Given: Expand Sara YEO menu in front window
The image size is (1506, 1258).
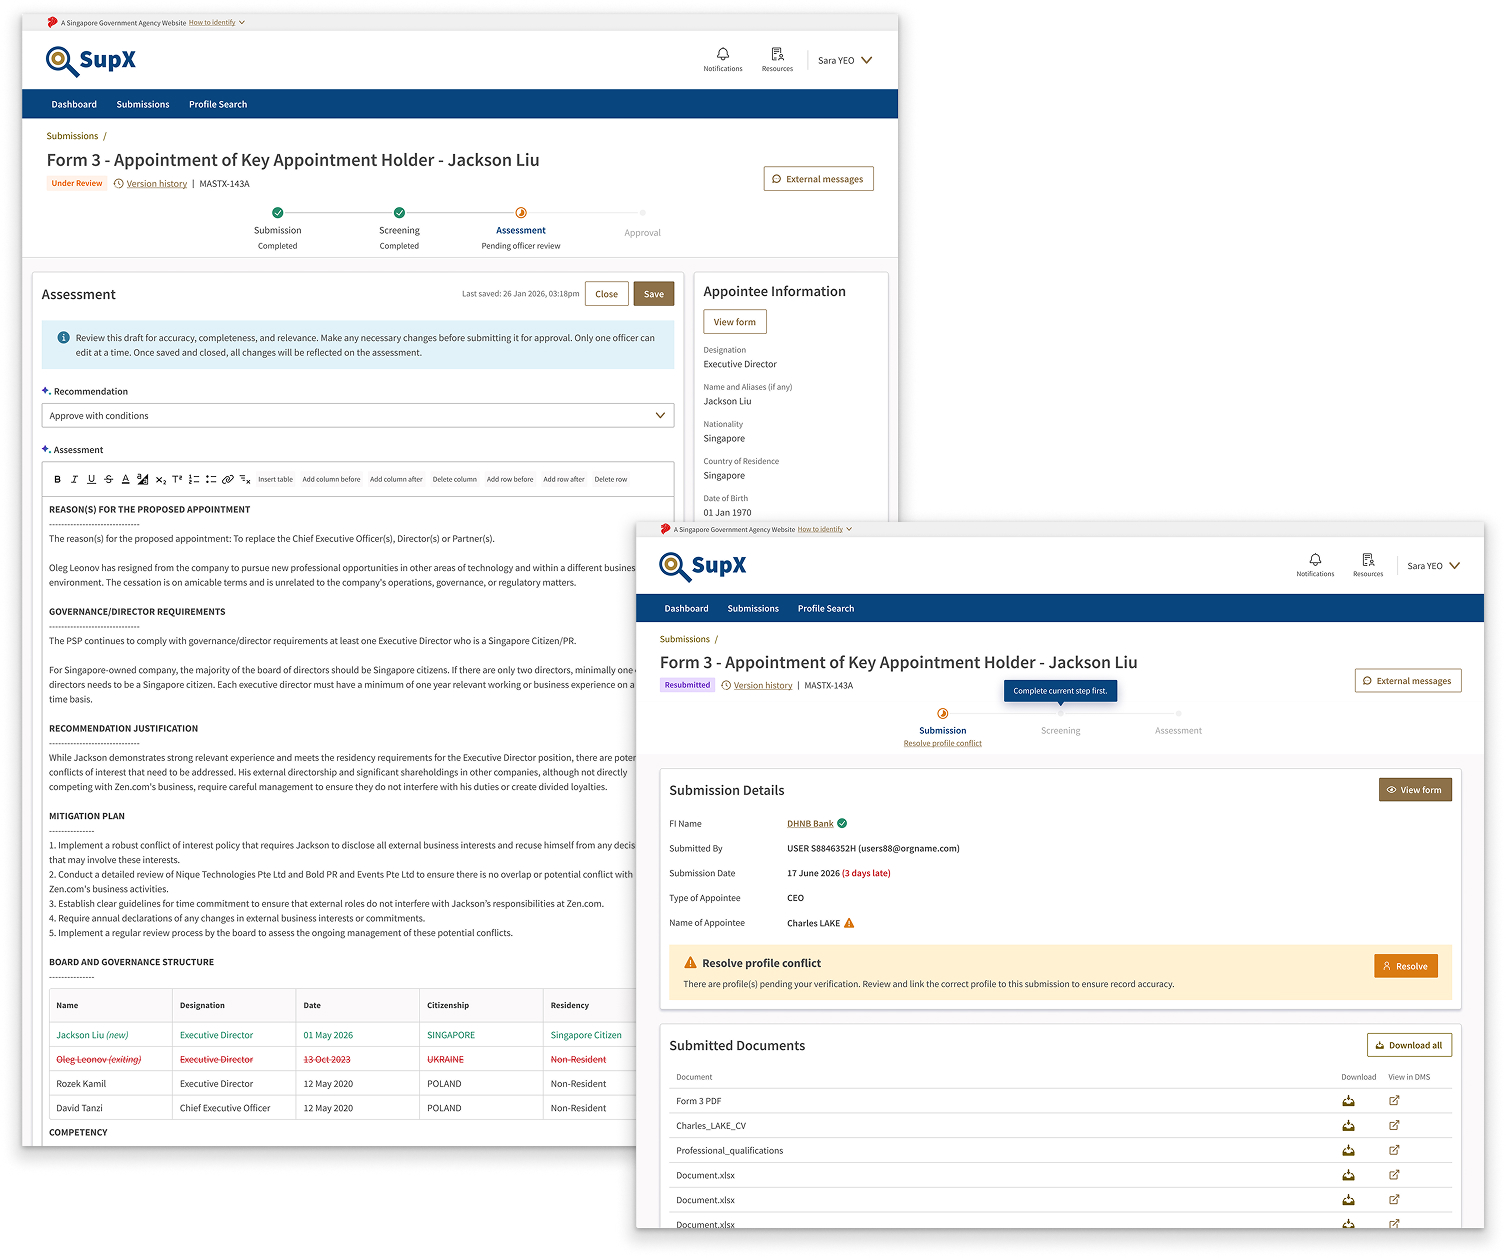Looking at the screenshot, I should pyautogui.click(x=1433, y=566).
